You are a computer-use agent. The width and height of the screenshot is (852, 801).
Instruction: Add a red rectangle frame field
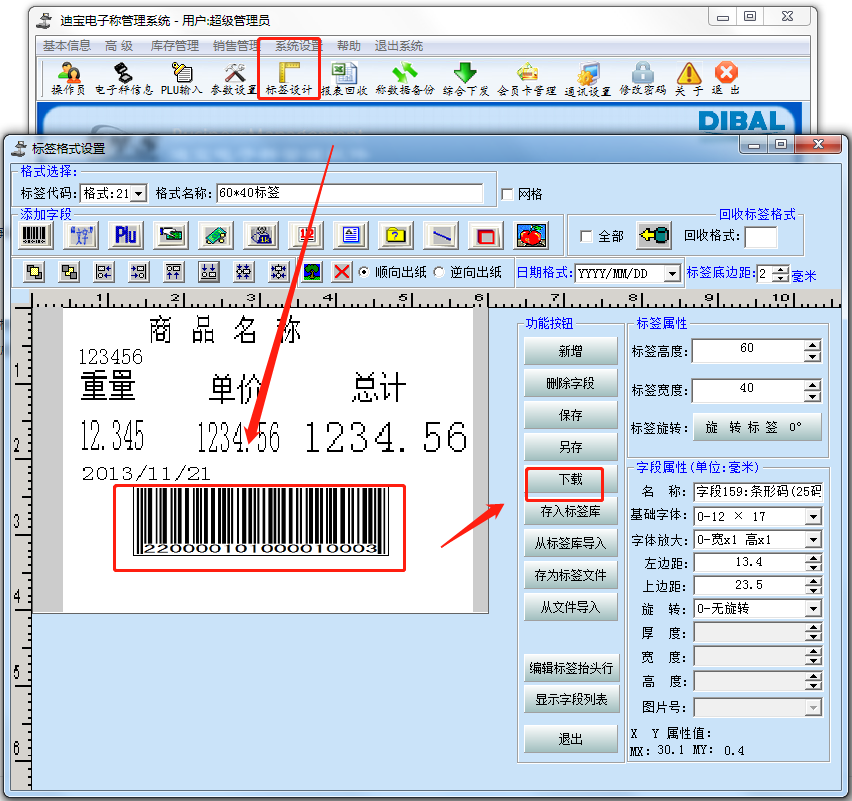(486, 235)
